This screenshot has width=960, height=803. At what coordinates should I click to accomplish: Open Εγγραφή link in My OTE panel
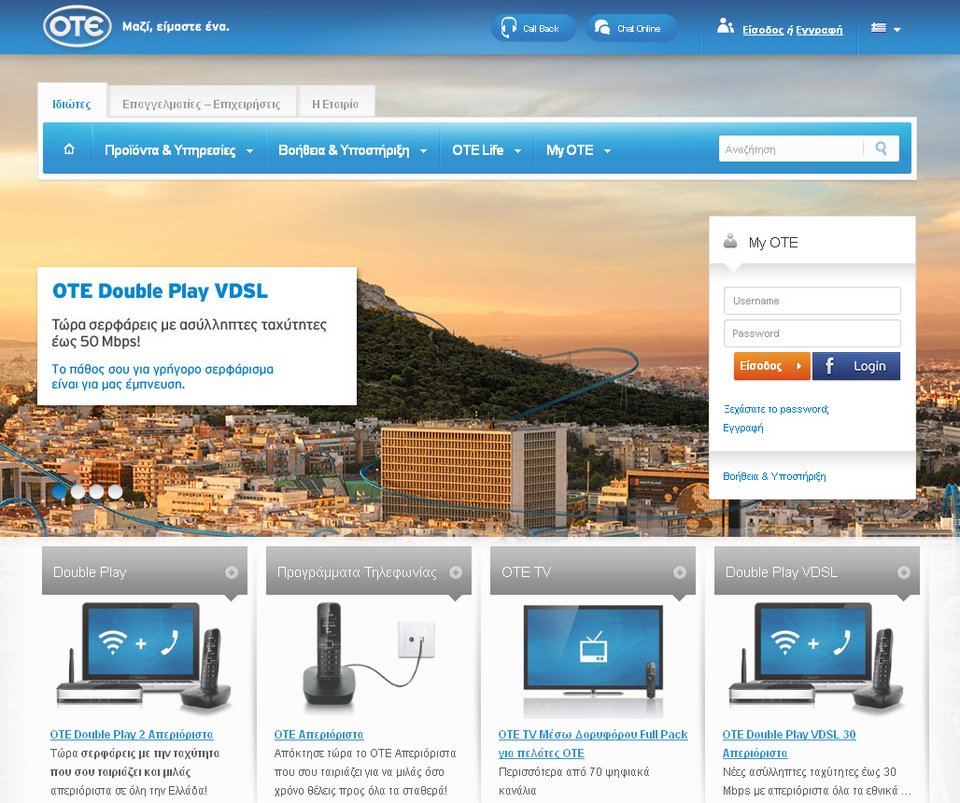click(743, 428)
